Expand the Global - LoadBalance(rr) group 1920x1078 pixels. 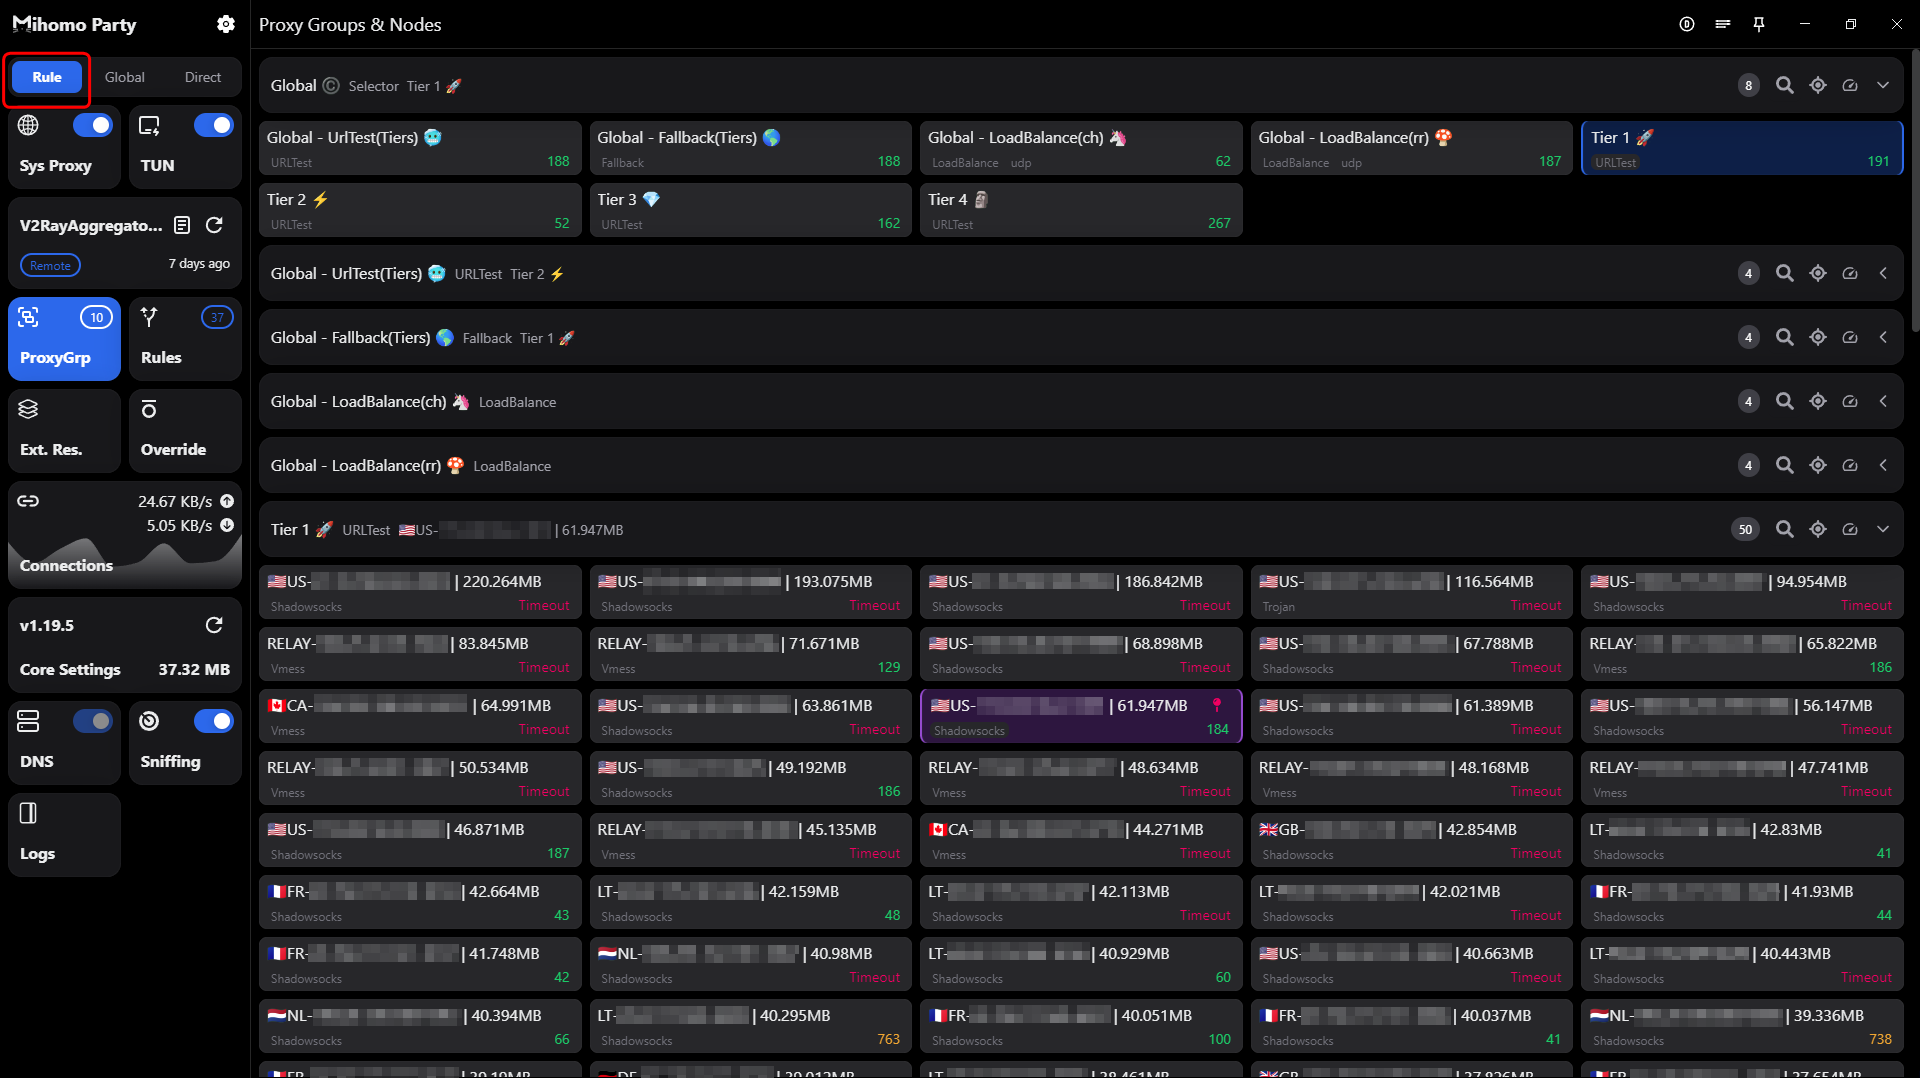click(1883, 465)
